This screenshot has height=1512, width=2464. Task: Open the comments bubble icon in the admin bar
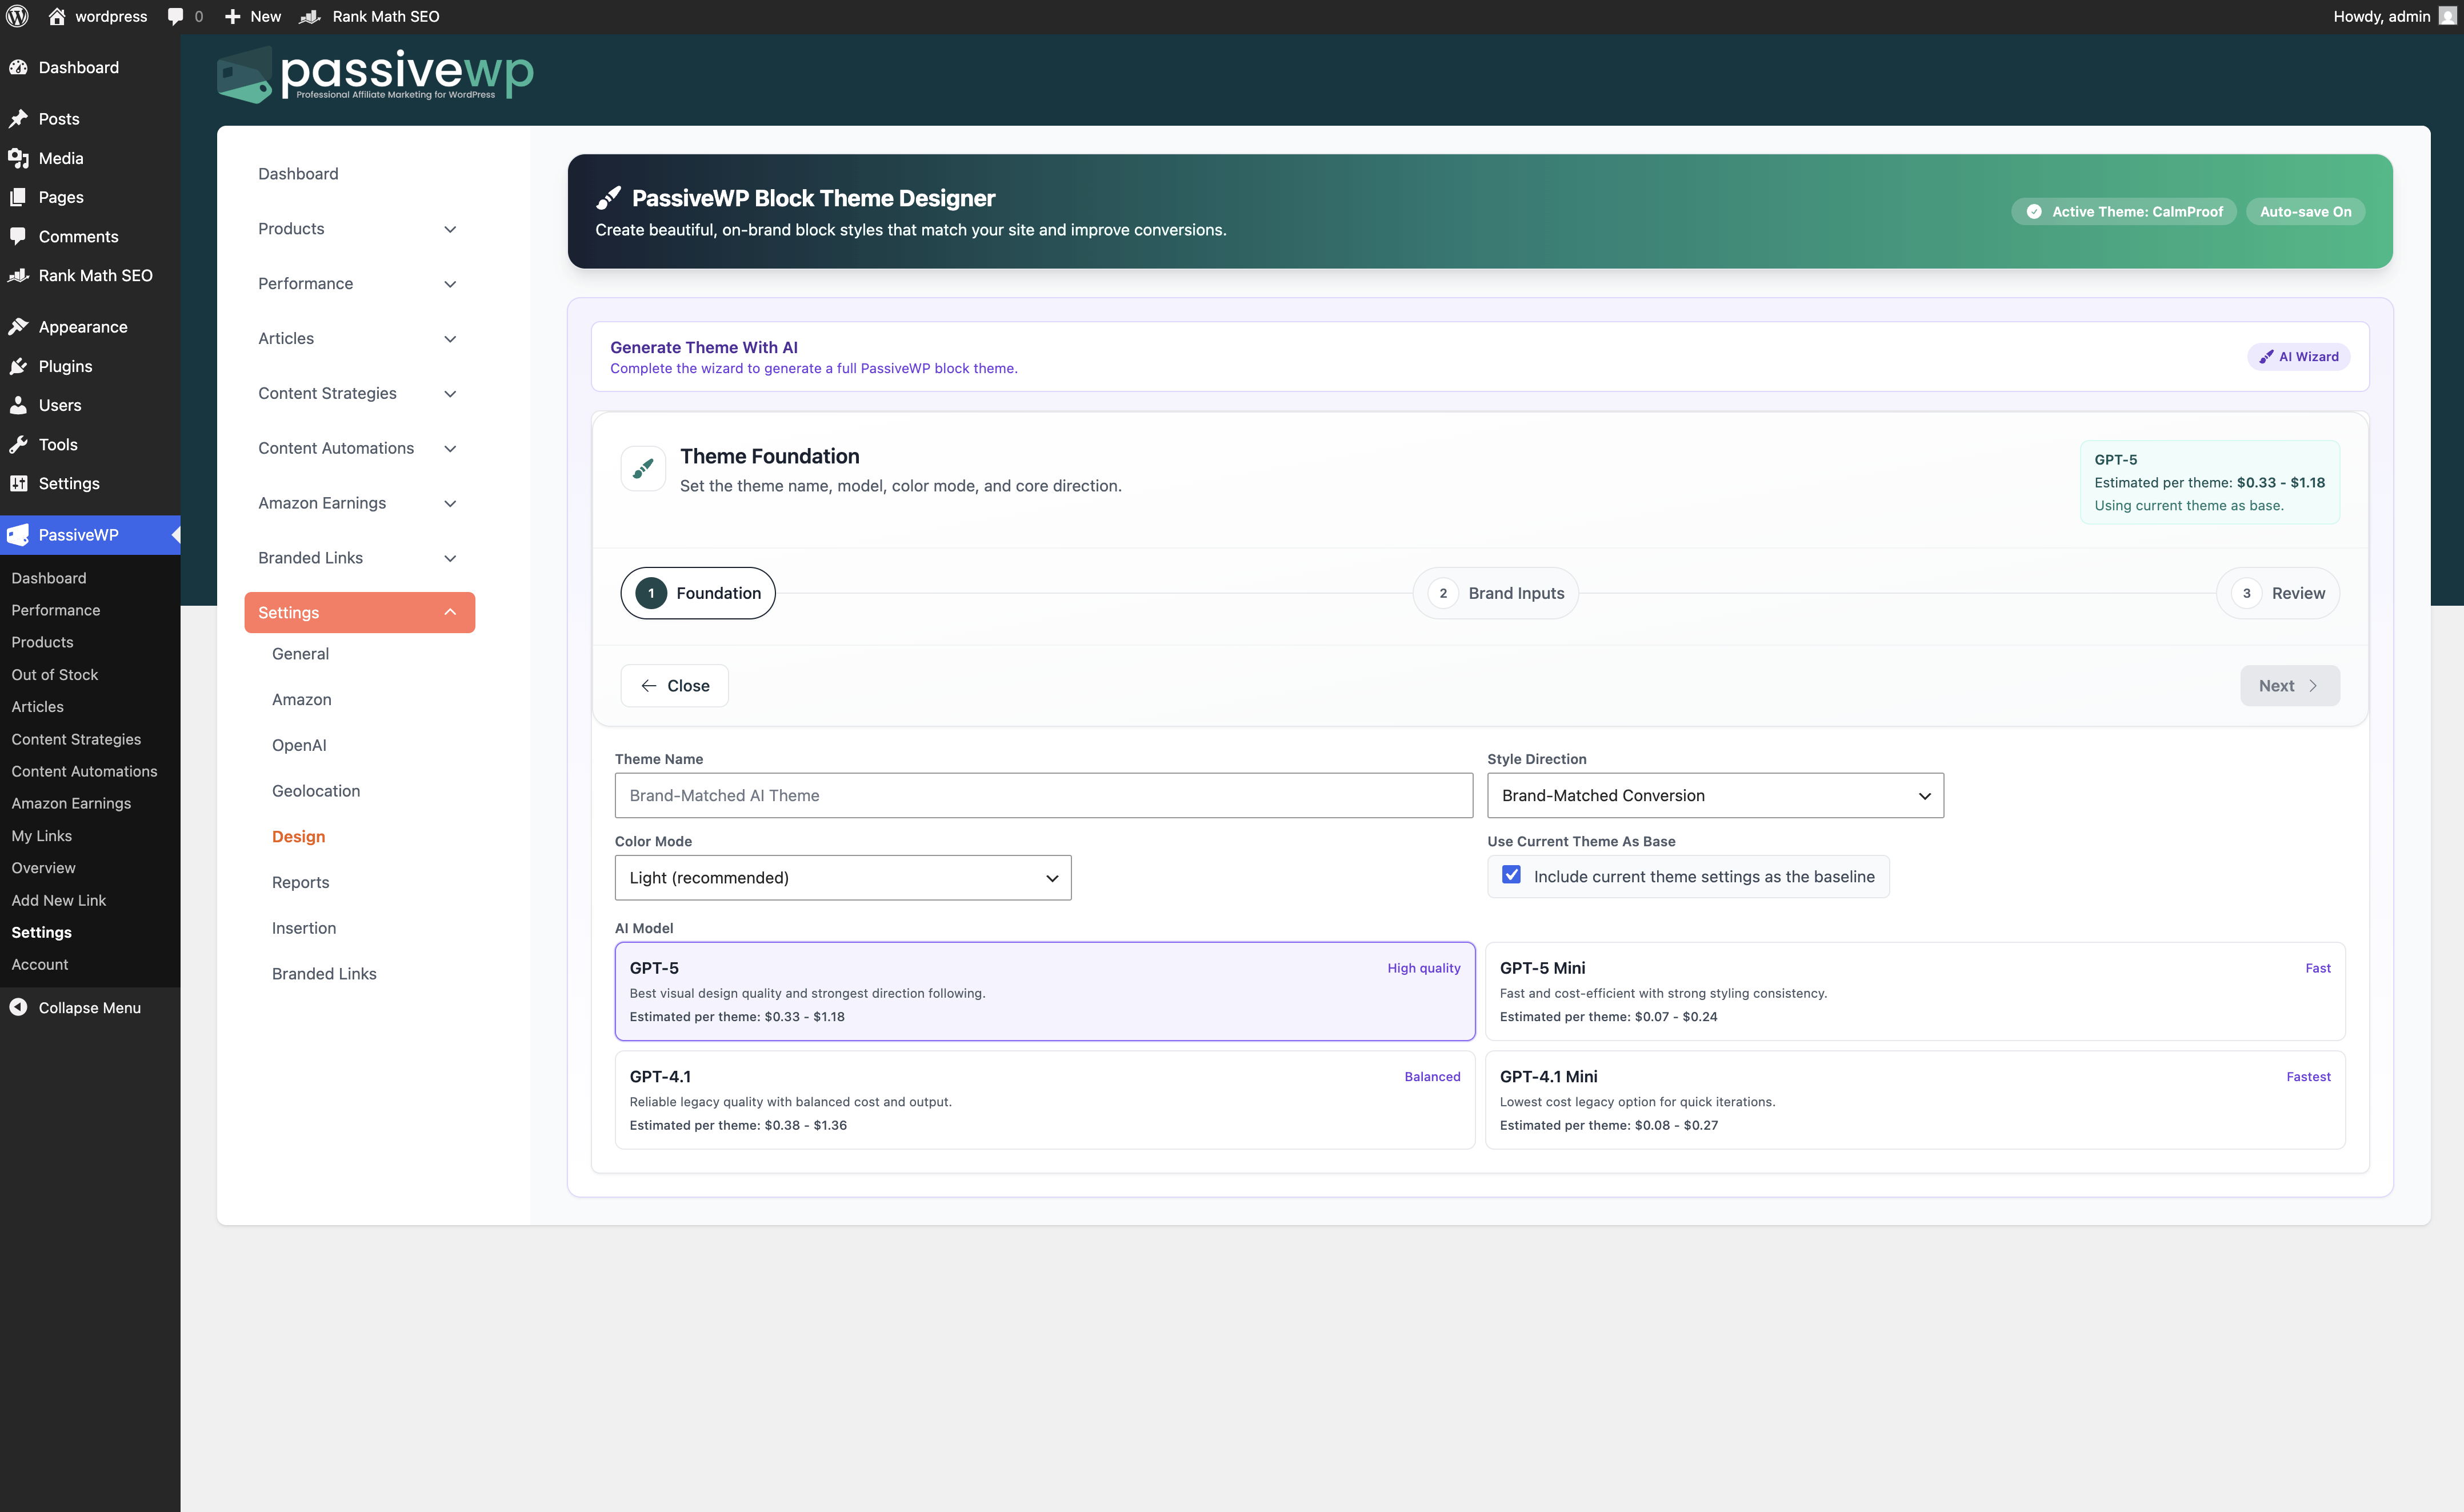click(176, 16)
